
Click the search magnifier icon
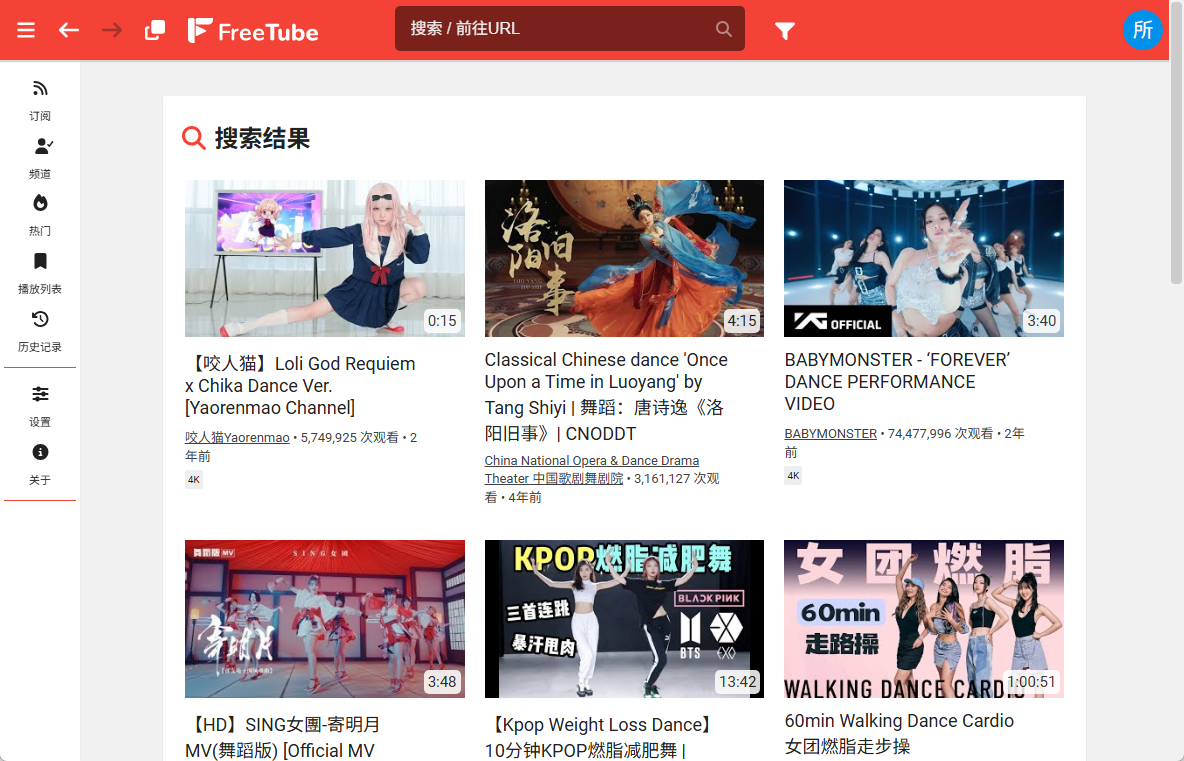click(723, 29)
